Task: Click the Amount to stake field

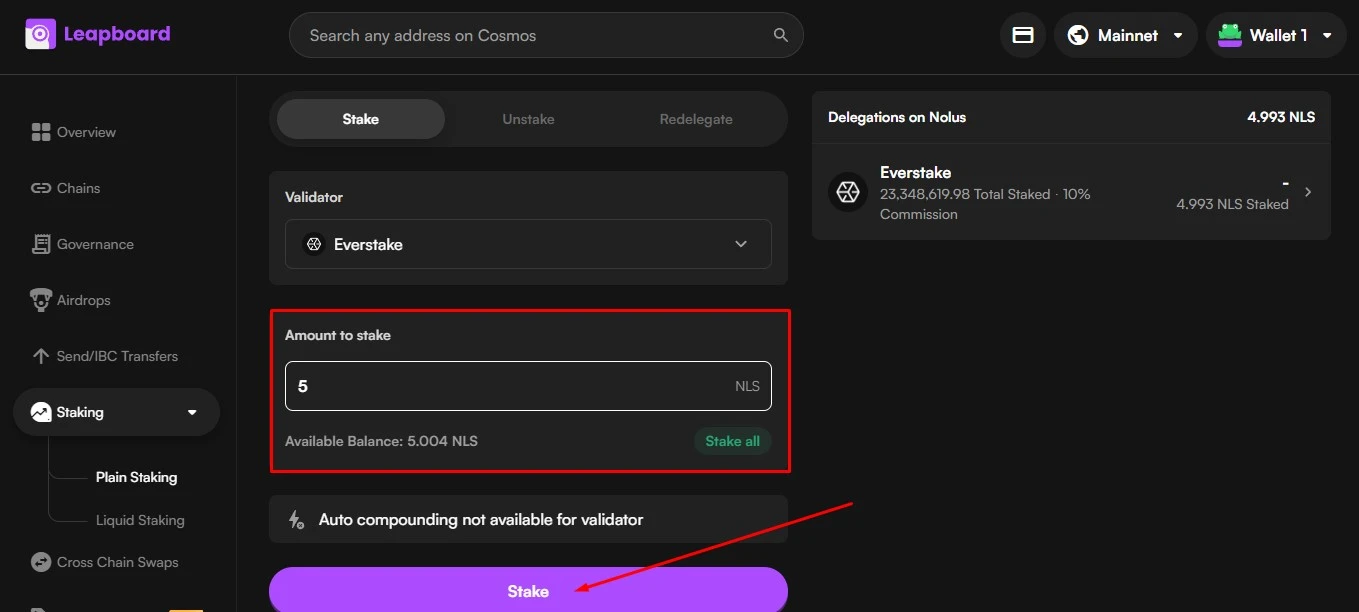Action: [x=528, y=386]
